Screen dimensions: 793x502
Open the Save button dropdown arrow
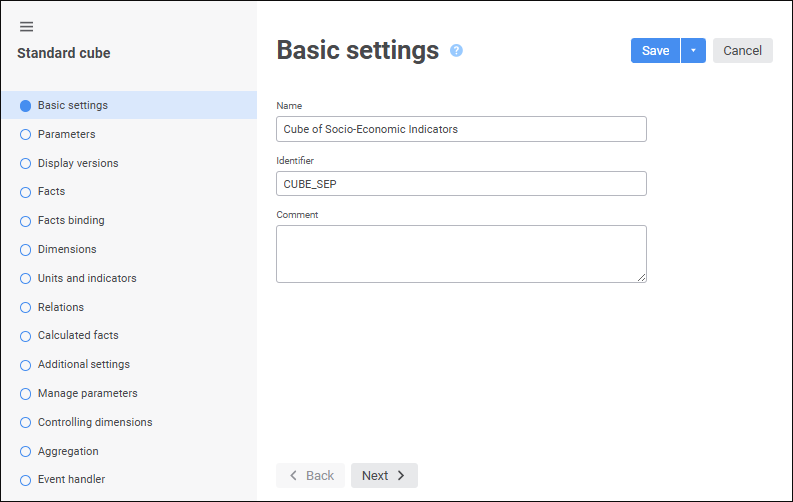click(693, 51)
